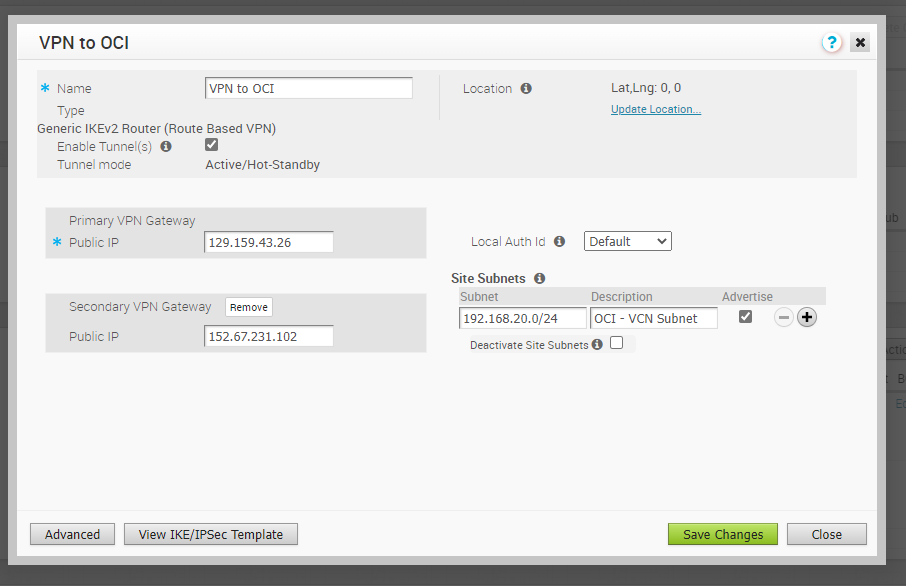Click the Secondary VPN Gateway heading
Image resolution: width=906 pixels, height=586 pixels.
tap(140, 307)
